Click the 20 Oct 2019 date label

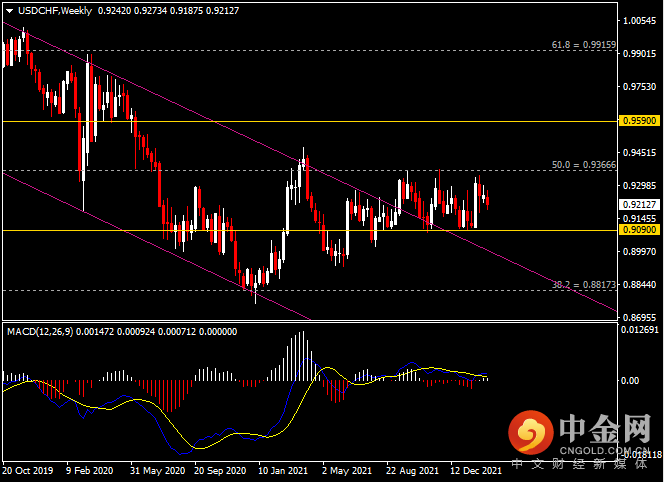click(x=28, y=471)
